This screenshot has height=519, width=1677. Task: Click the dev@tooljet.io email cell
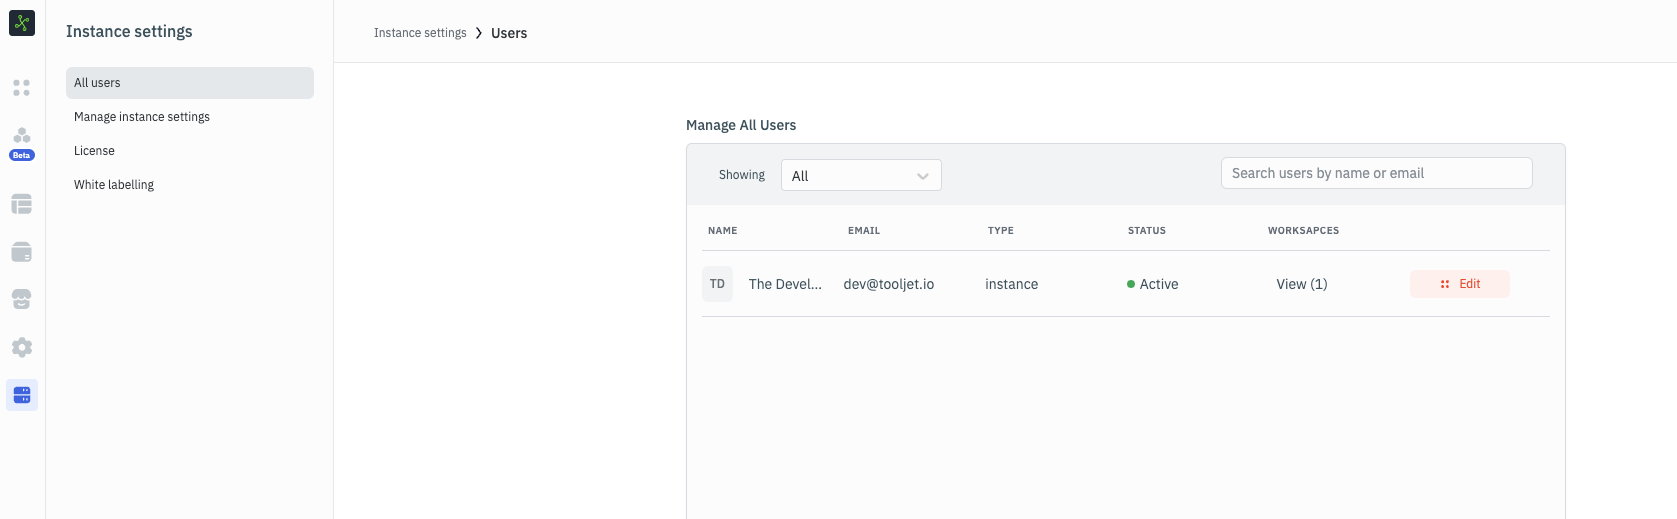(888, 284)
